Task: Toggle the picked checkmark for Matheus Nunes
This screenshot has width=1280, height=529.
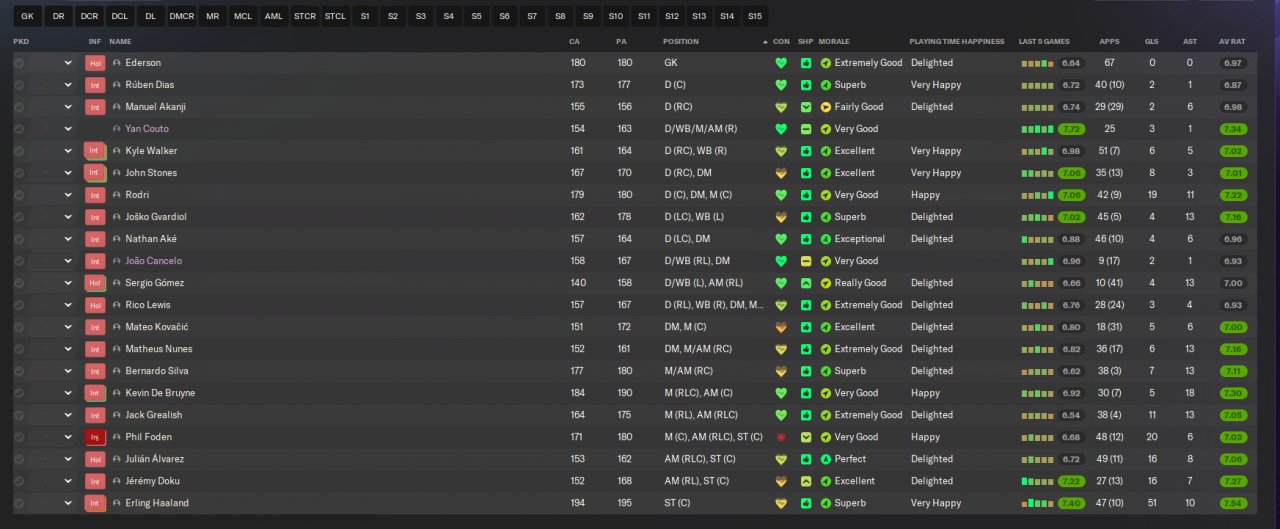Action: click(19, 349)
